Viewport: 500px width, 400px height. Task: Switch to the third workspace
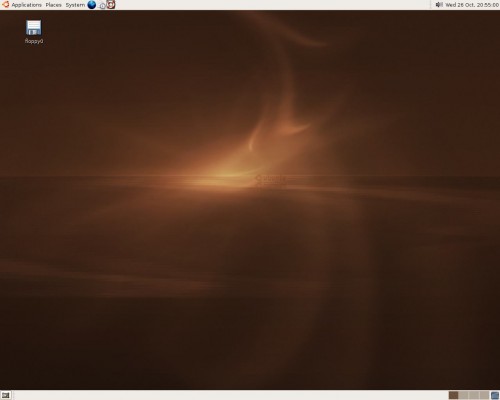(474, 395)
